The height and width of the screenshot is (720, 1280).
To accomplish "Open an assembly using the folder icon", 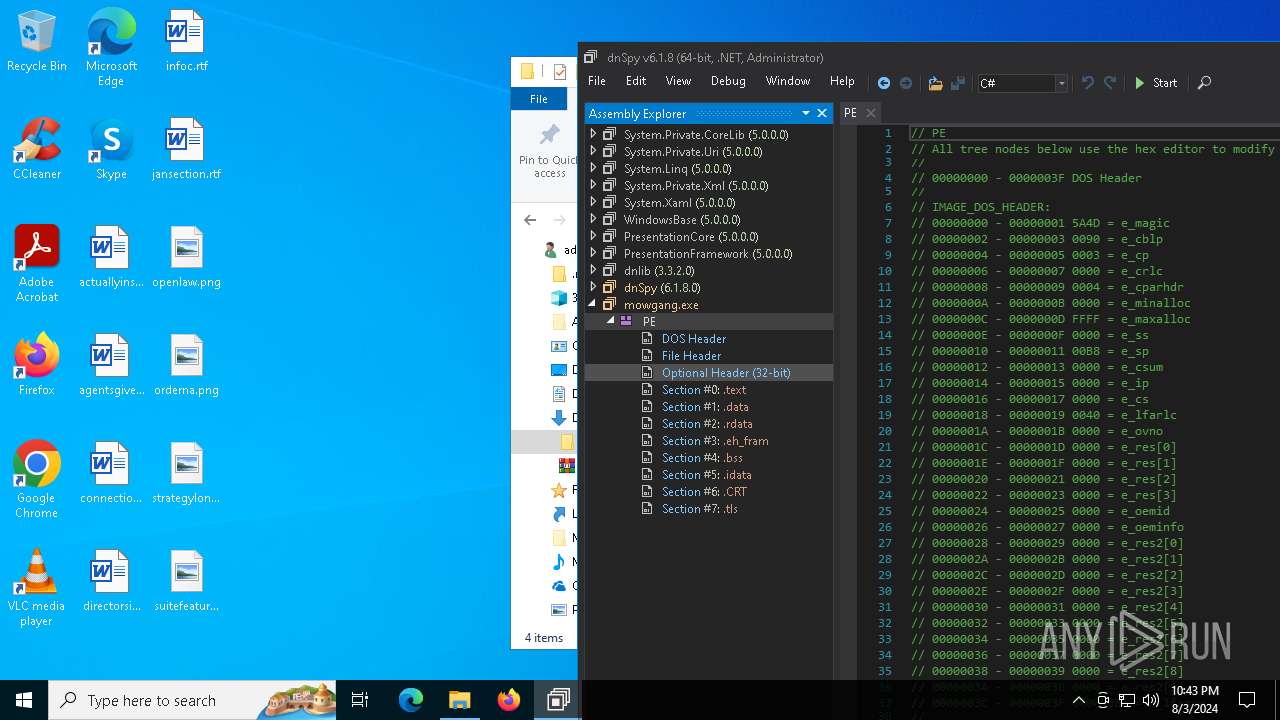I will [935, 83].
